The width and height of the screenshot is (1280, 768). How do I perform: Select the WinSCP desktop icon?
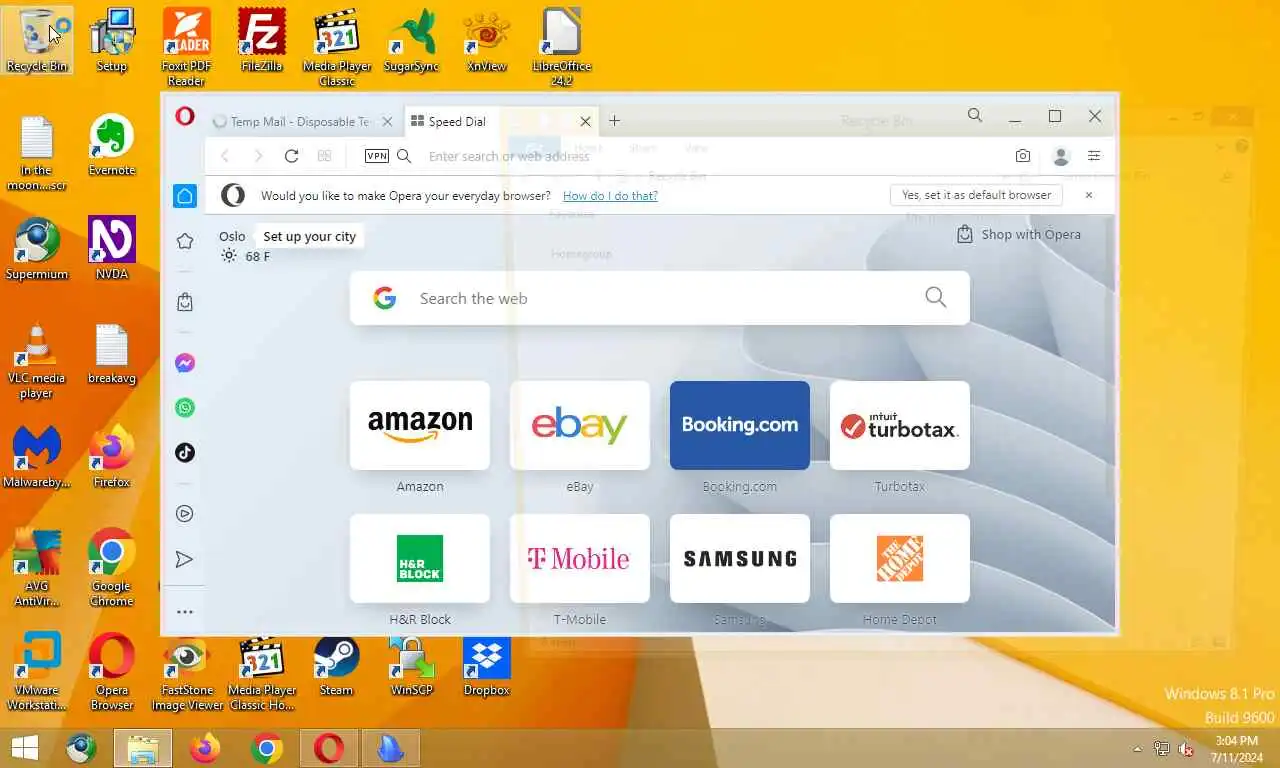411,666
